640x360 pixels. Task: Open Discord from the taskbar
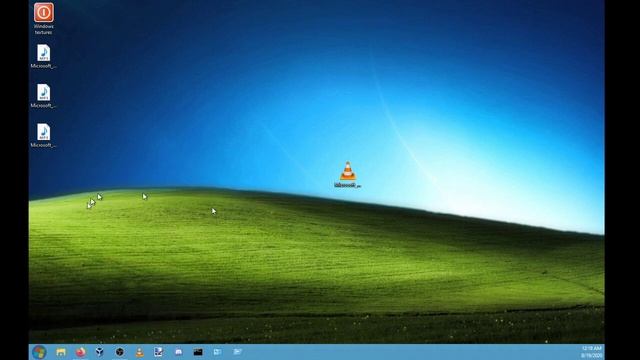[x=178, y=352]
